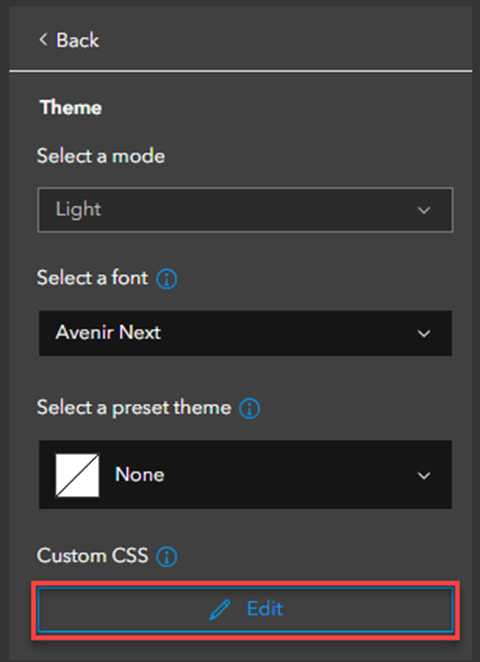480x662 pixels.
Task: Expand the mode selector chevron arrow
Action: (424, 210)
